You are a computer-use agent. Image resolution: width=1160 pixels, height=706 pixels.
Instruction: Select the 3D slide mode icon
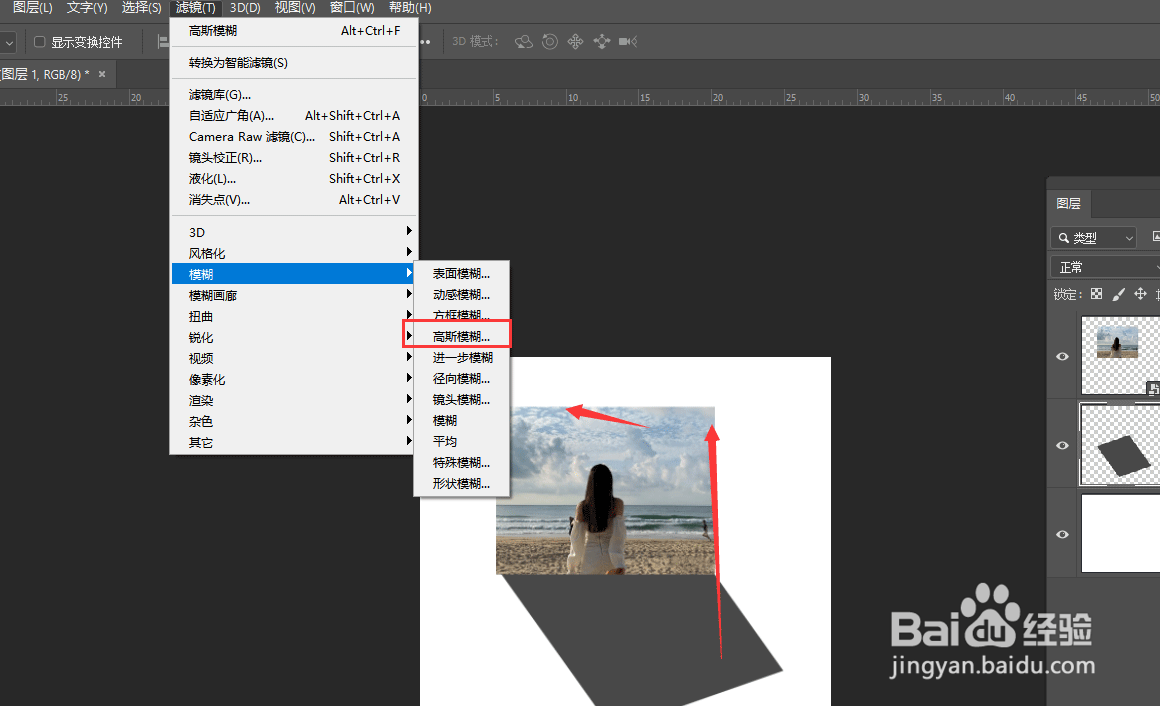pos(601,41)
